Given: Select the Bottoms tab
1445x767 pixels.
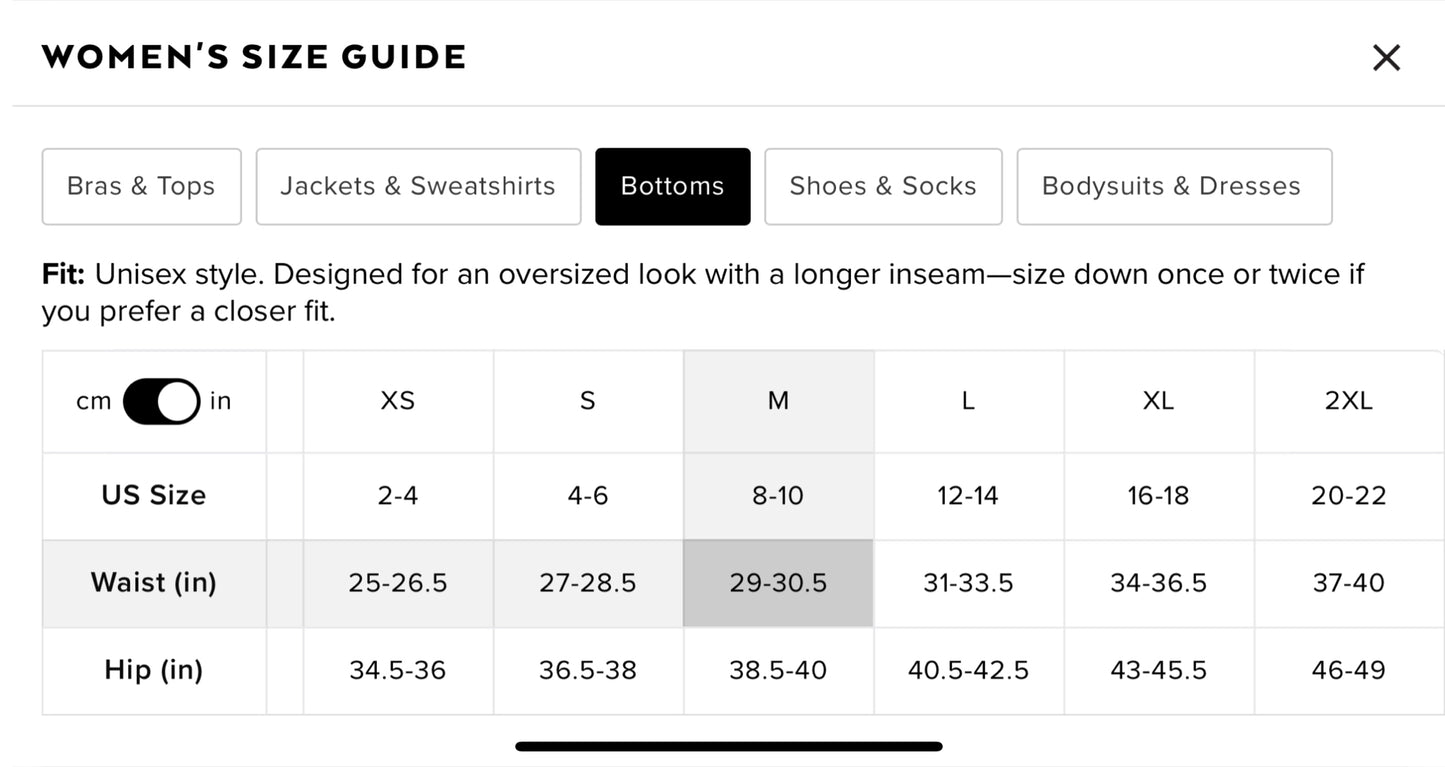Looking at the screenshot, I should pyautogui.click(x=672, y=187).
